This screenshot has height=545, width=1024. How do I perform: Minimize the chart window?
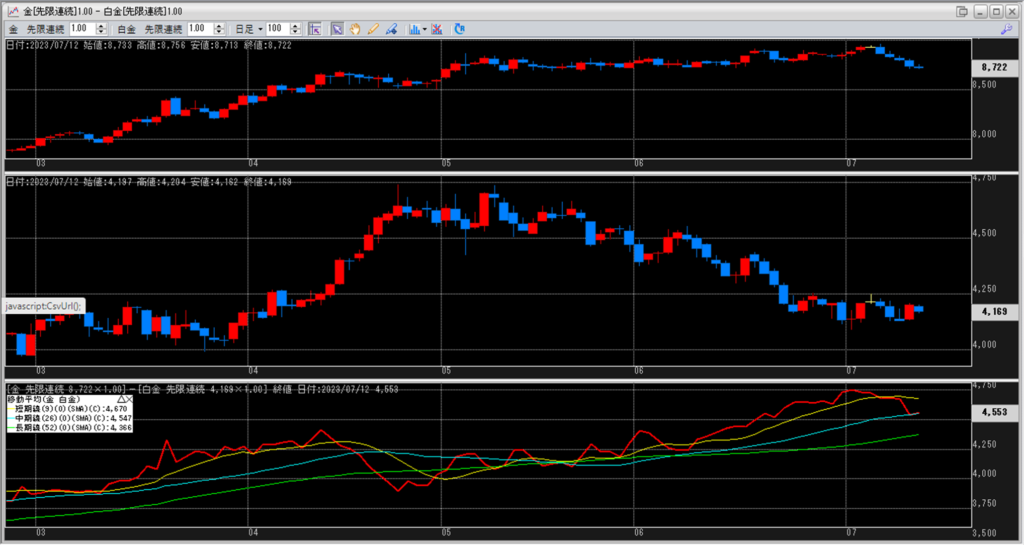point(980,11)
